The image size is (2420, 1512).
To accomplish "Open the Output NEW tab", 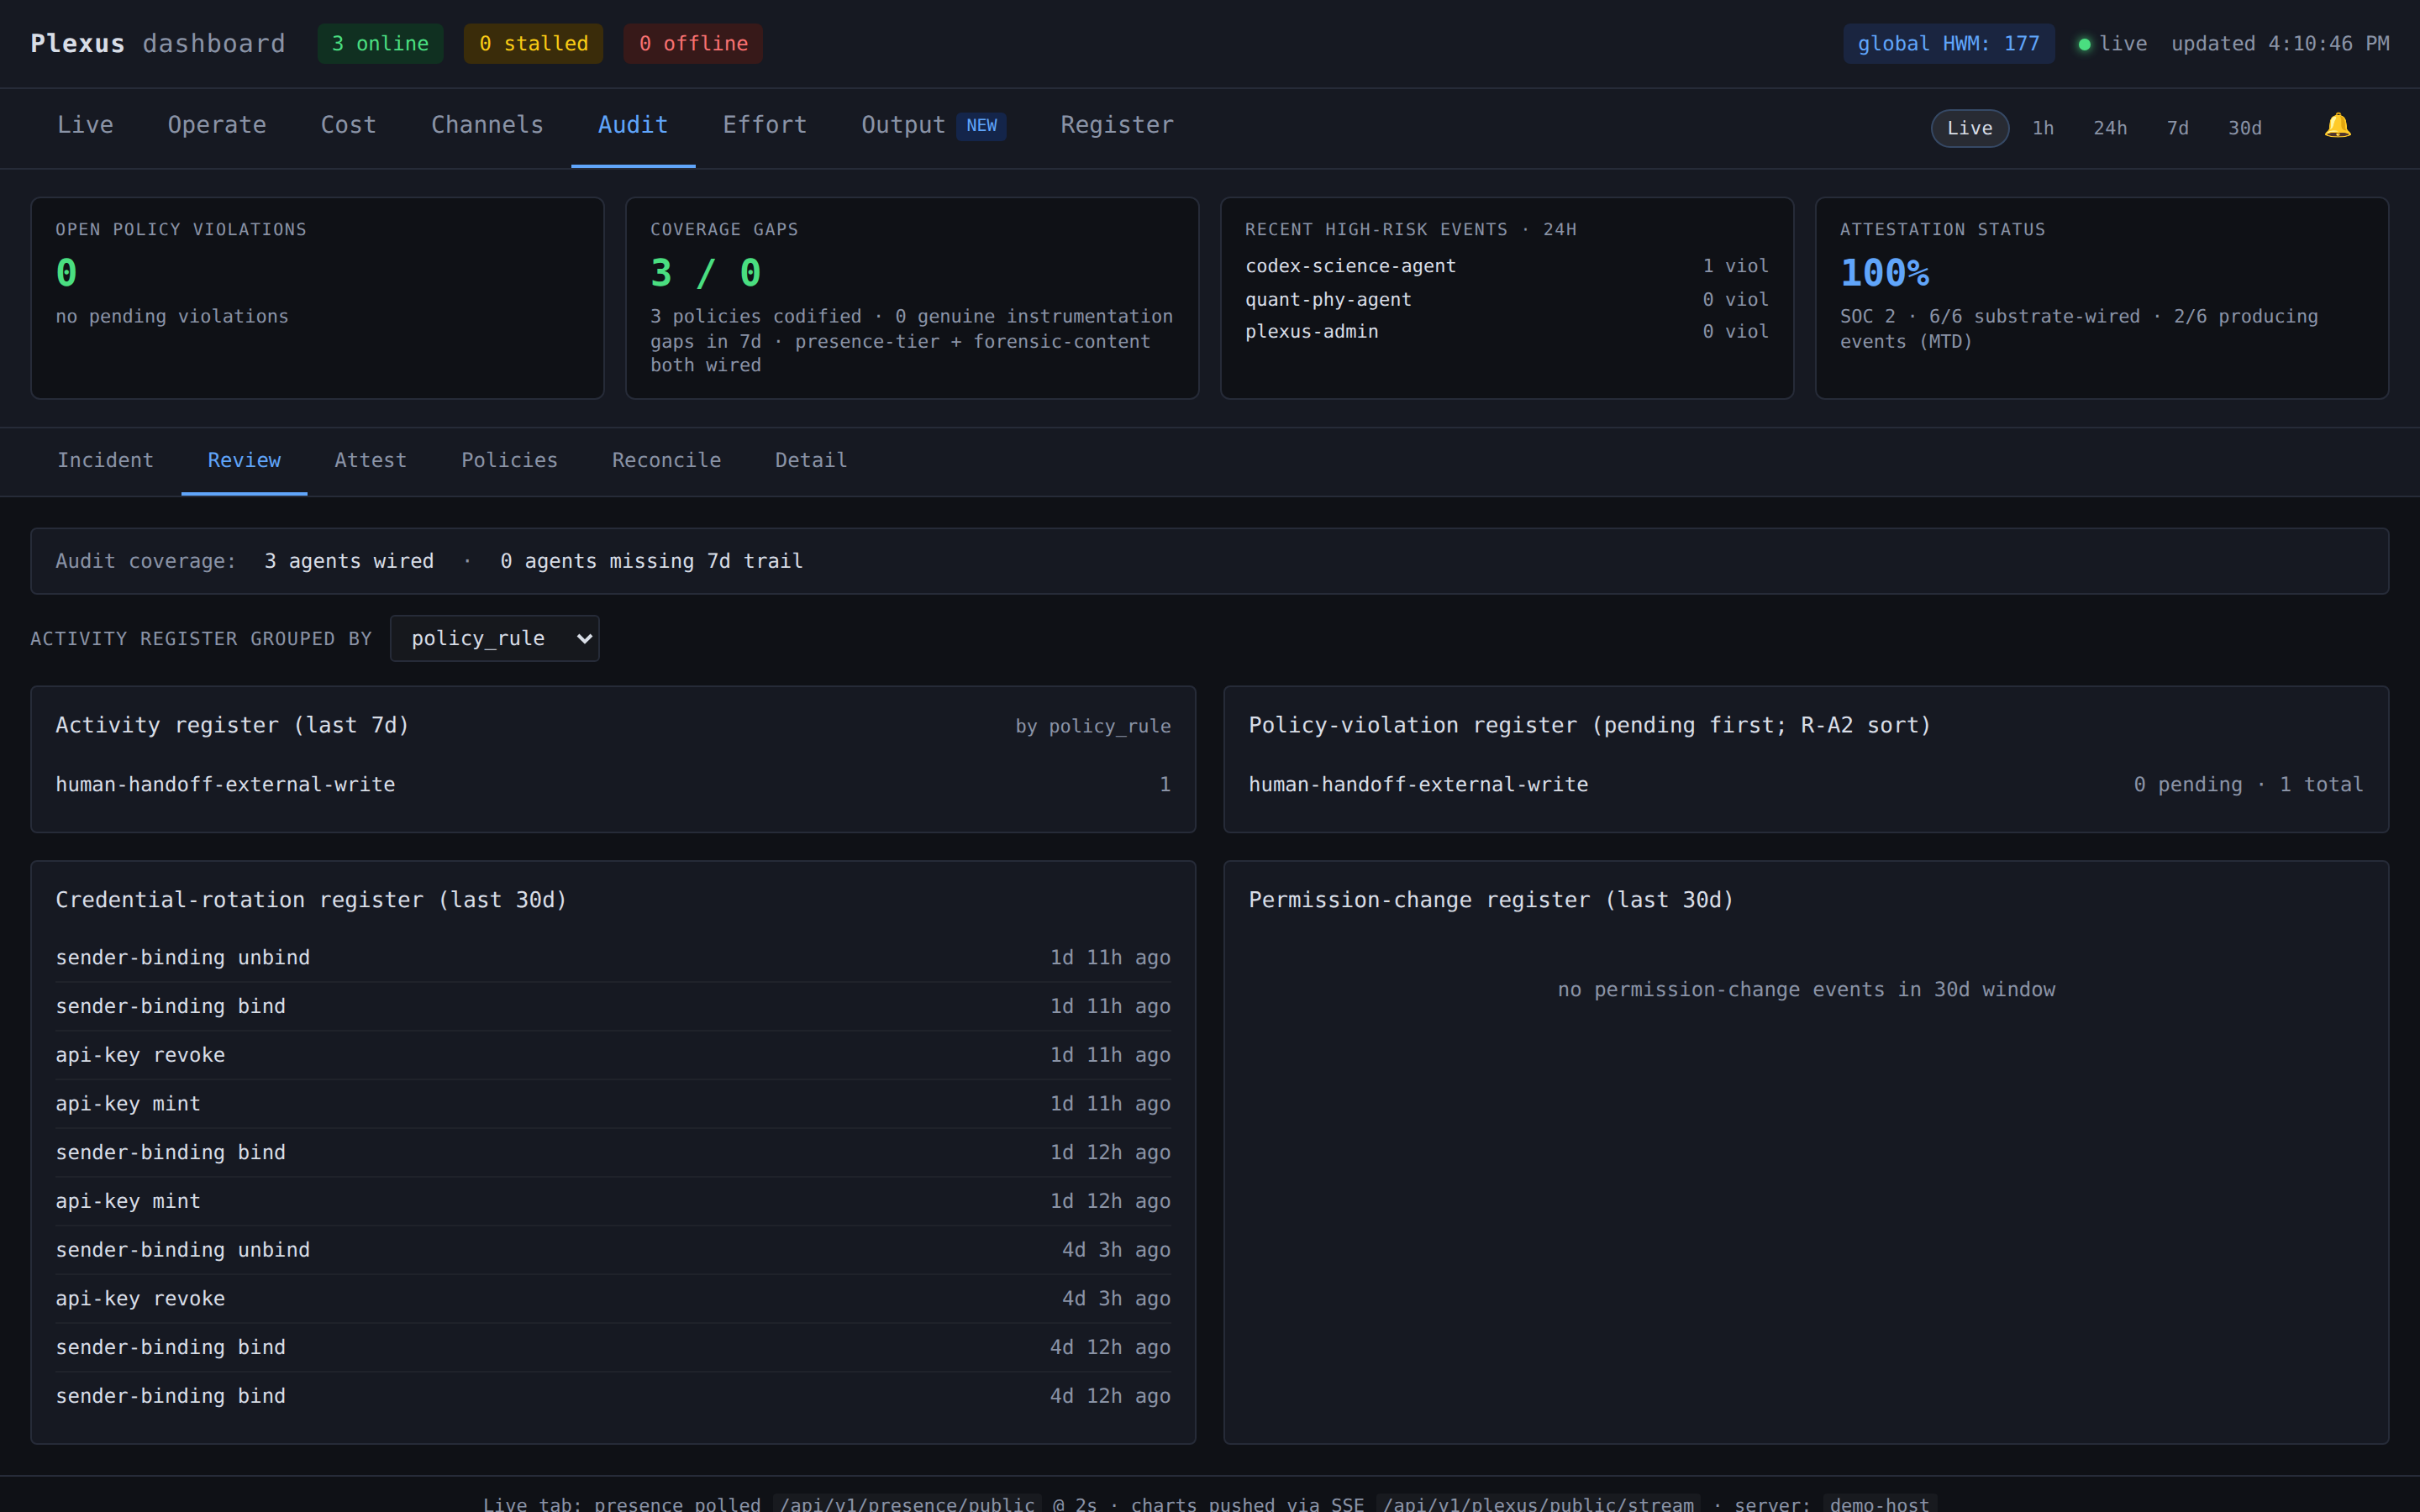I will tap(934, 125).
